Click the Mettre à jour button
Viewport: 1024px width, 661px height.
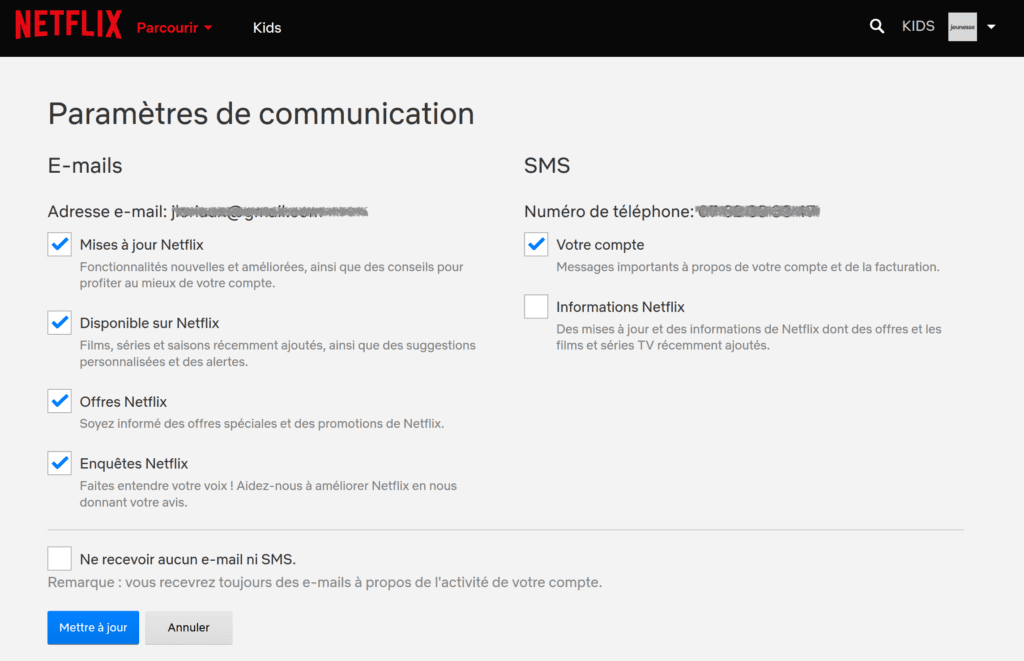(93, 628)
